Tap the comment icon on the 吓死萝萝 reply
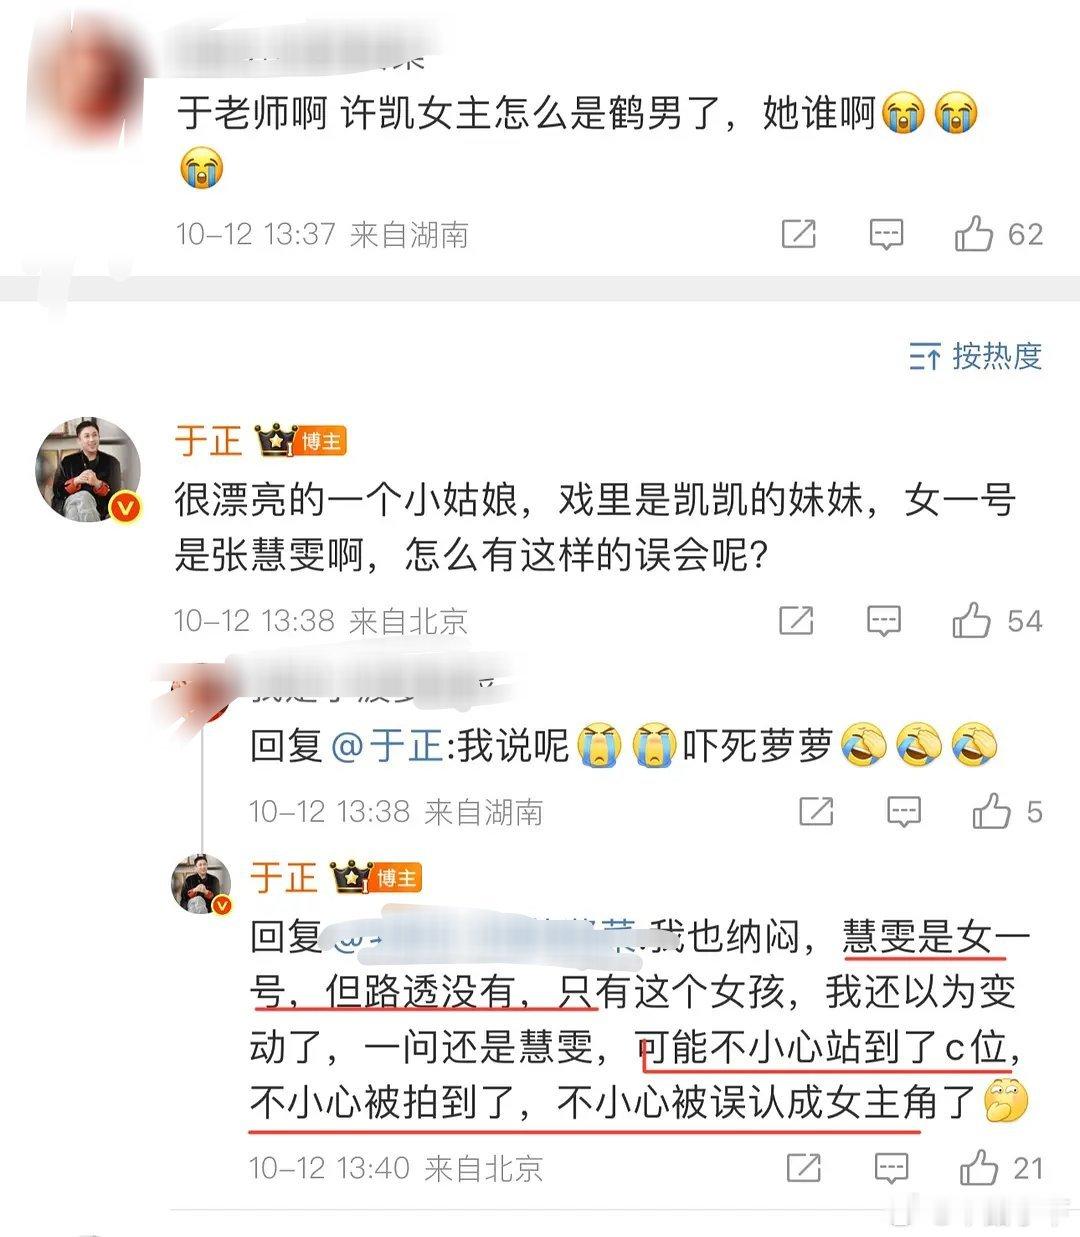Screen dimensions: 1080x1237 pyautogui.click(x=904, y=811)
